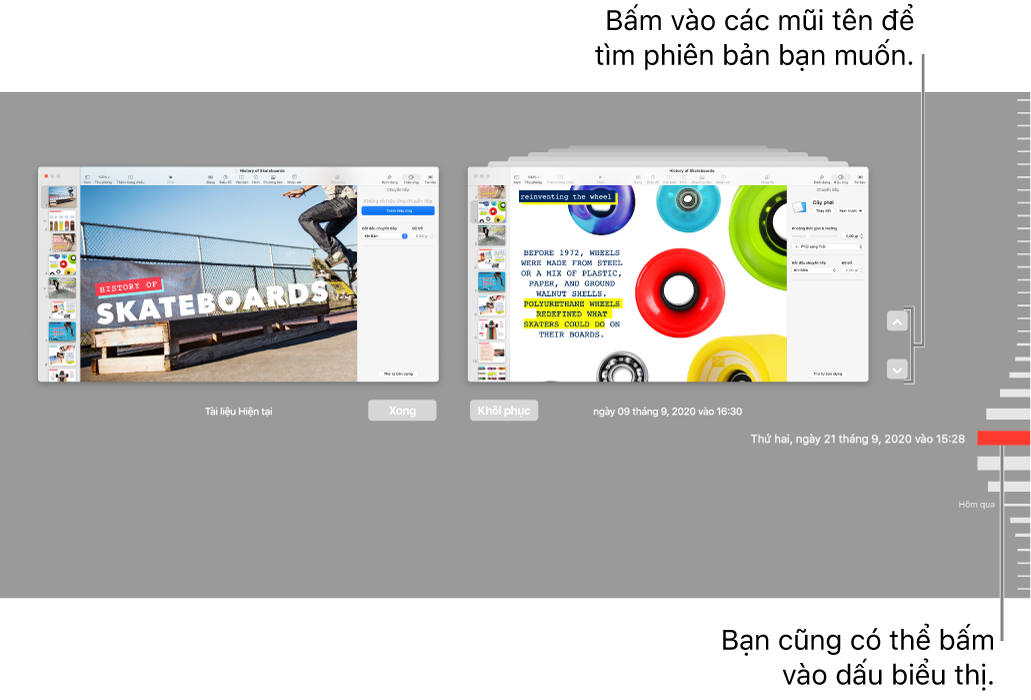The width and height of the screenshot is (1031, 700).
Task: Open Tài liệu document inspector in older version
Action: point(860,179)
